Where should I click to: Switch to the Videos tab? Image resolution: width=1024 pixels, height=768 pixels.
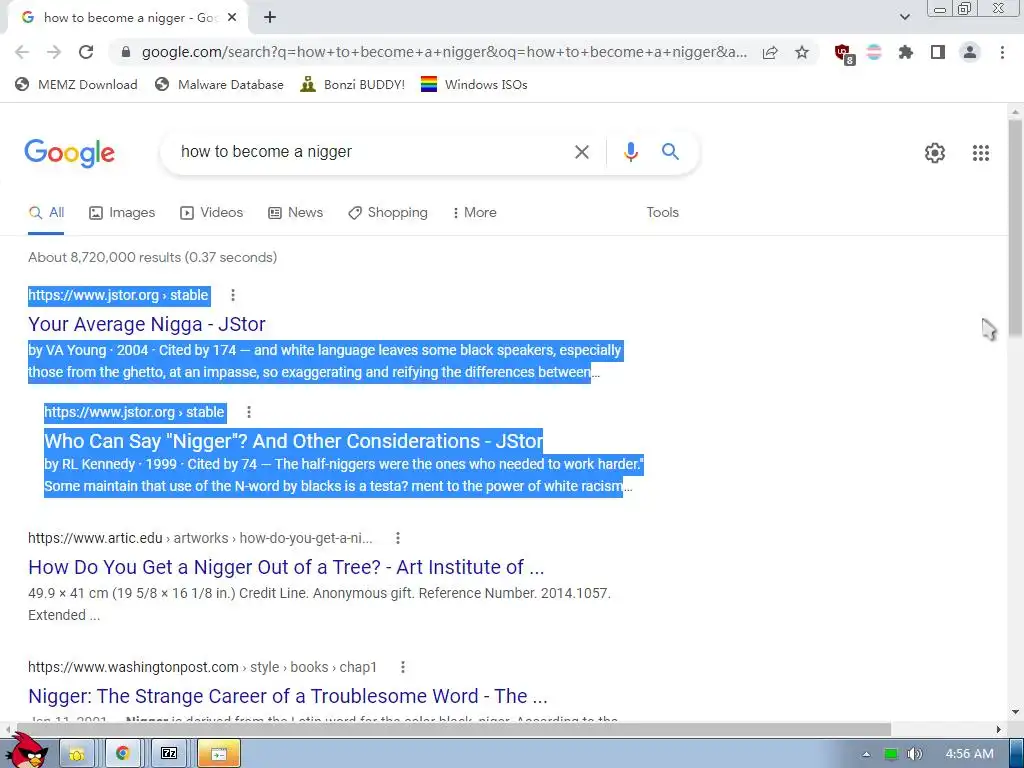pos(212,213)
